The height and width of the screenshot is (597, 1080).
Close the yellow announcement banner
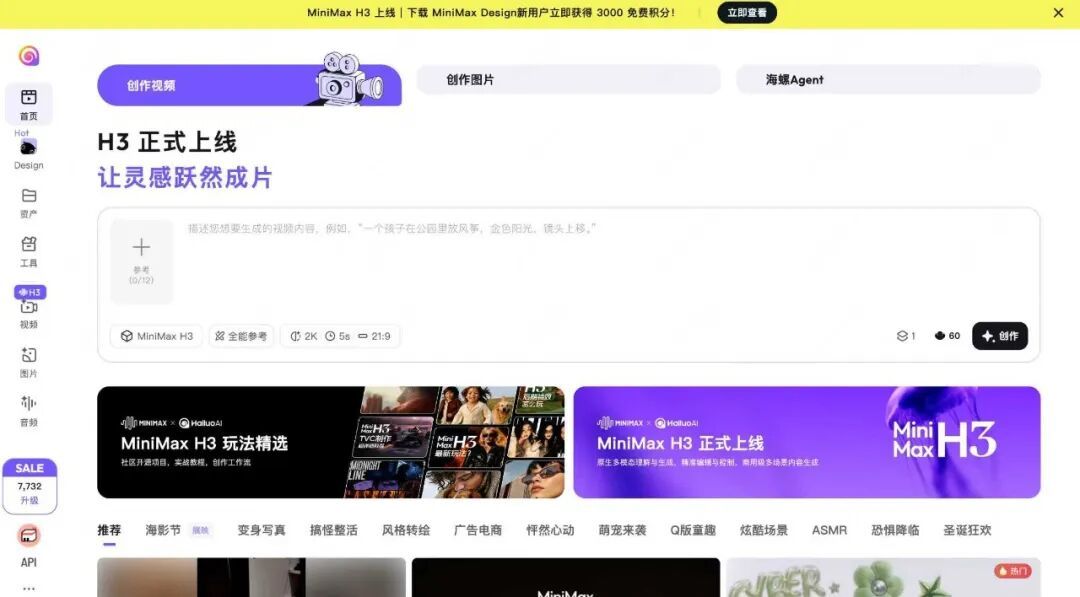coord(1058,12)
